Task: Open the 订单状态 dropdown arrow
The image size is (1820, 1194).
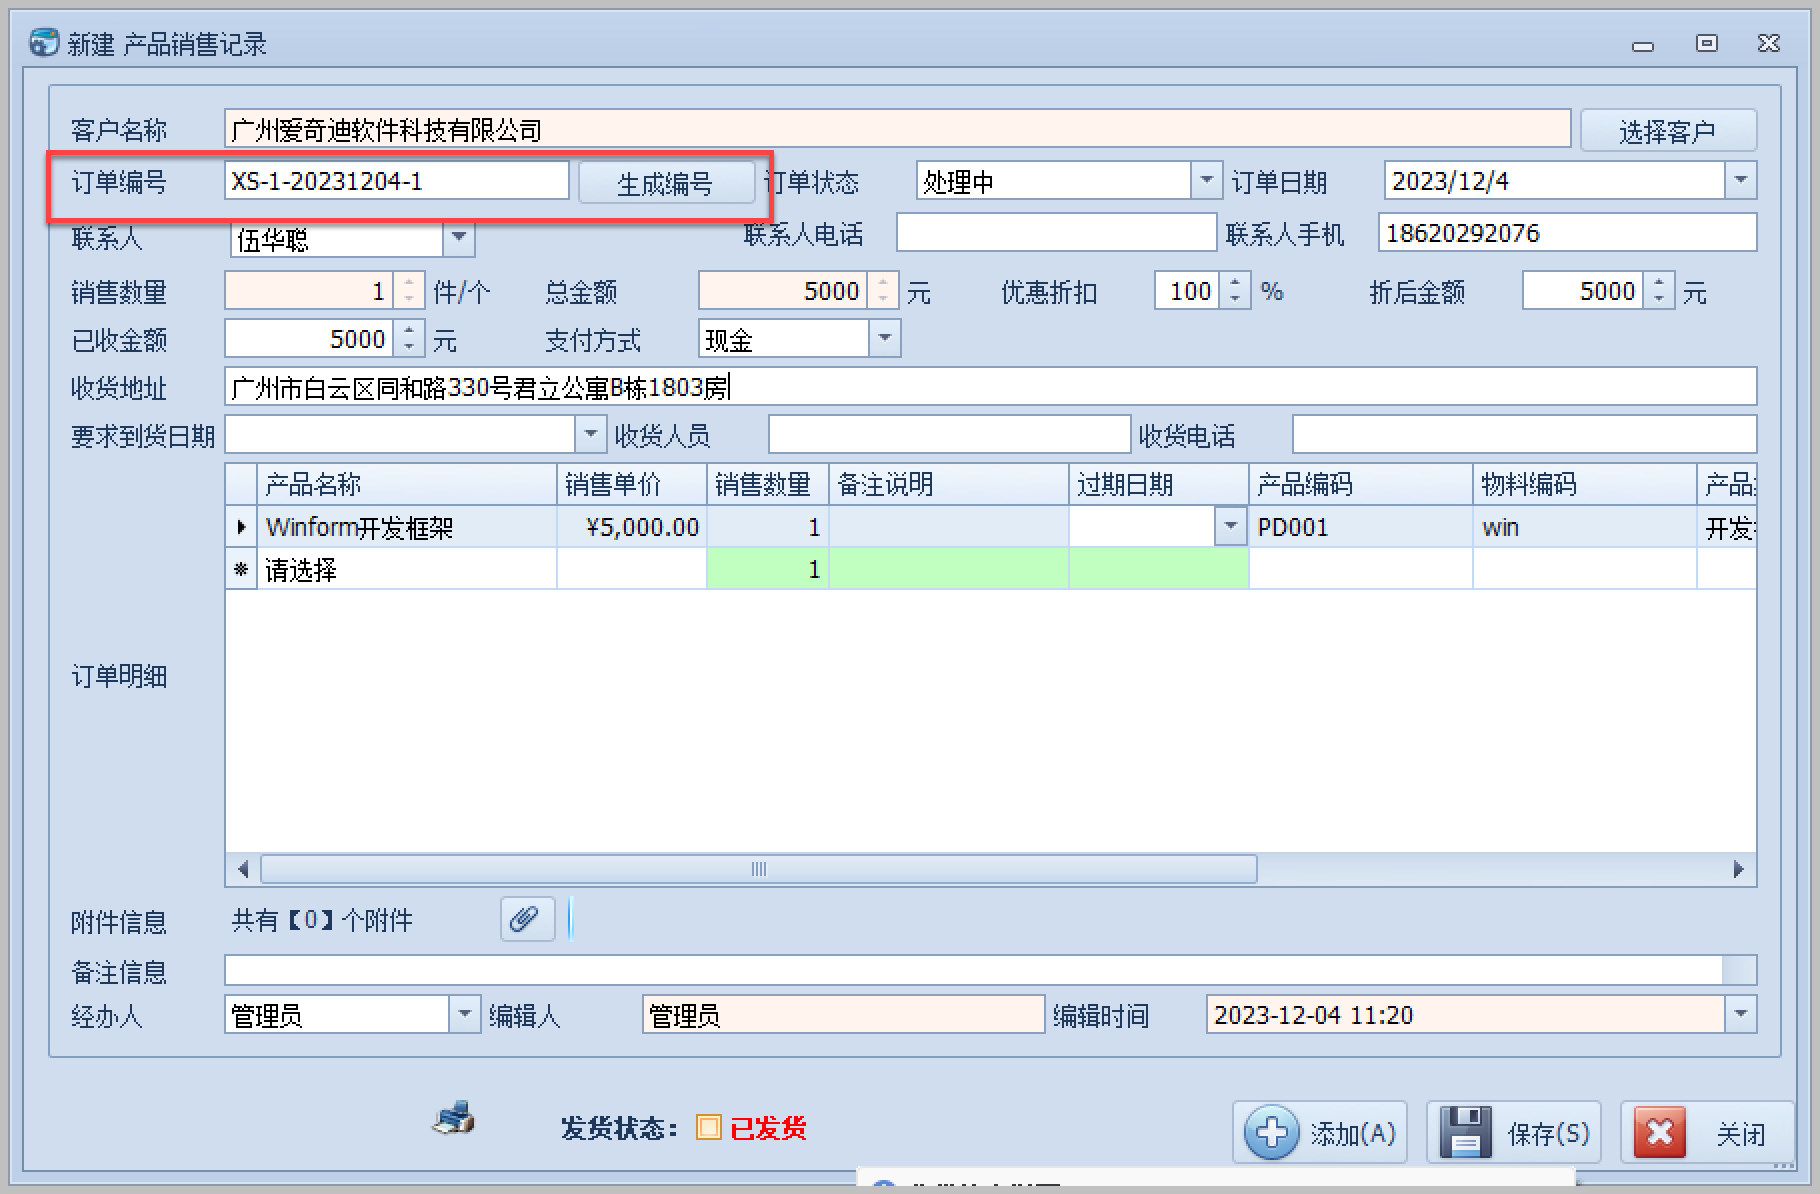Action: 1207,181
